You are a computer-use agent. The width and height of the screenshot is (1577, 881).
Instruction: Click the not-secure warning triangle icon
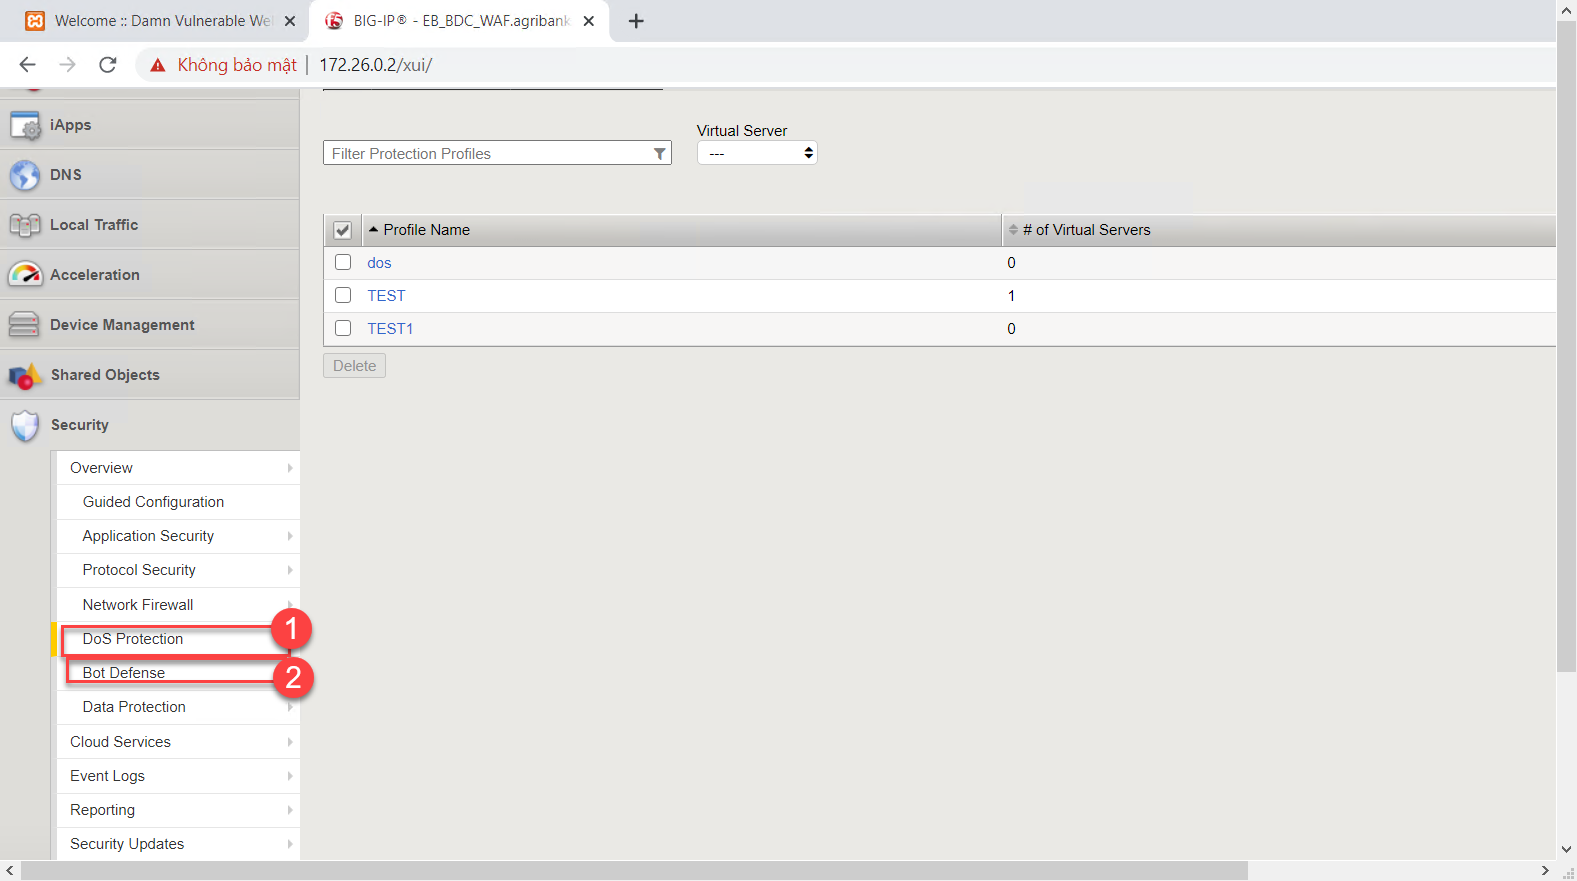coord(157,65)
